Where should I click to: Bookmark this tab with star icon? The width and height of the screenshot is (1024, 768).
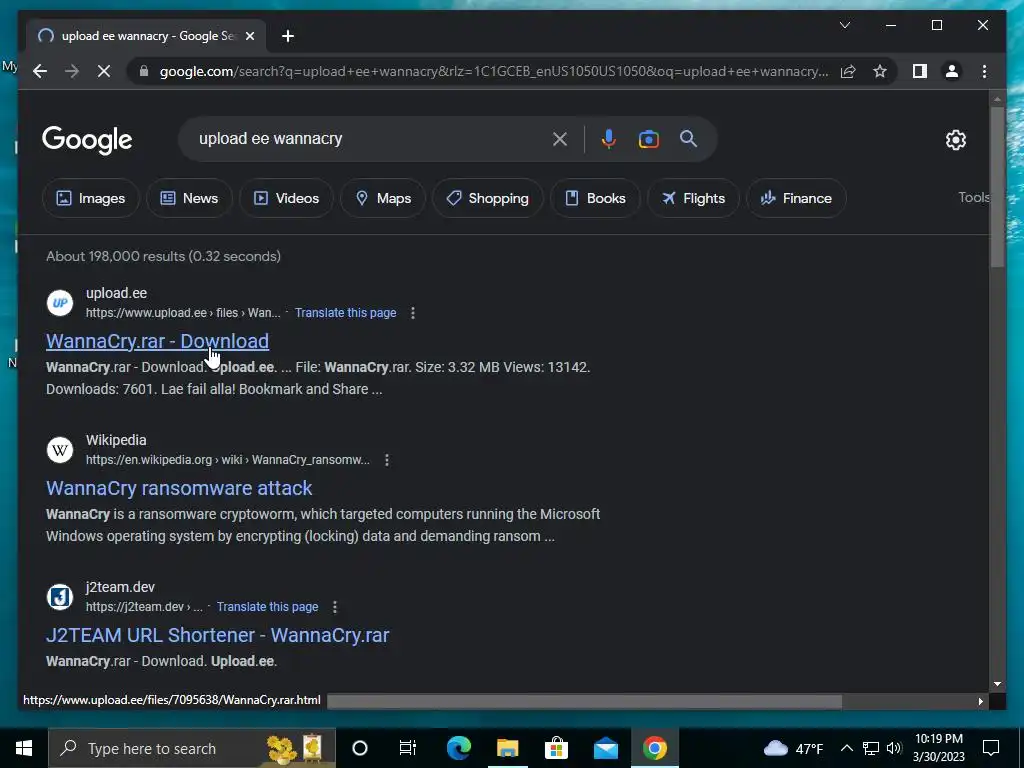coord(880,71)
